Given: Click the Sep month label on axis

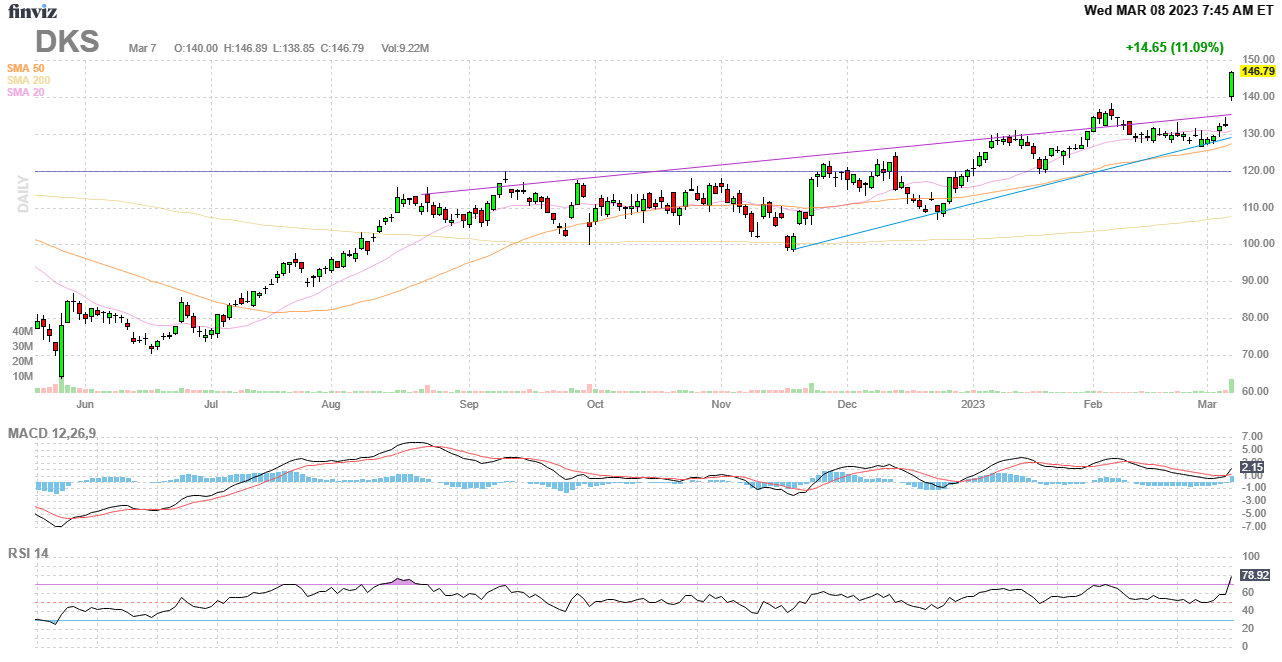Looking at the screenshot, I should [x=468, y=405].
